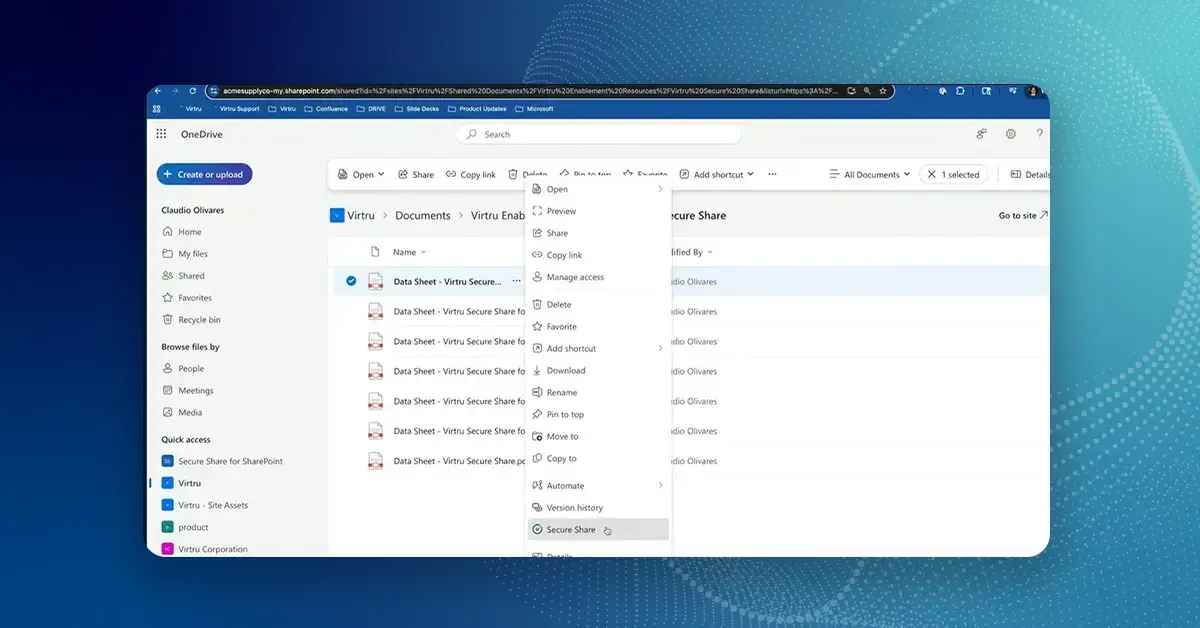Click the OneDrive Search input field
This screenshot has height=628, width=1200.
click(x=600, y=134)
